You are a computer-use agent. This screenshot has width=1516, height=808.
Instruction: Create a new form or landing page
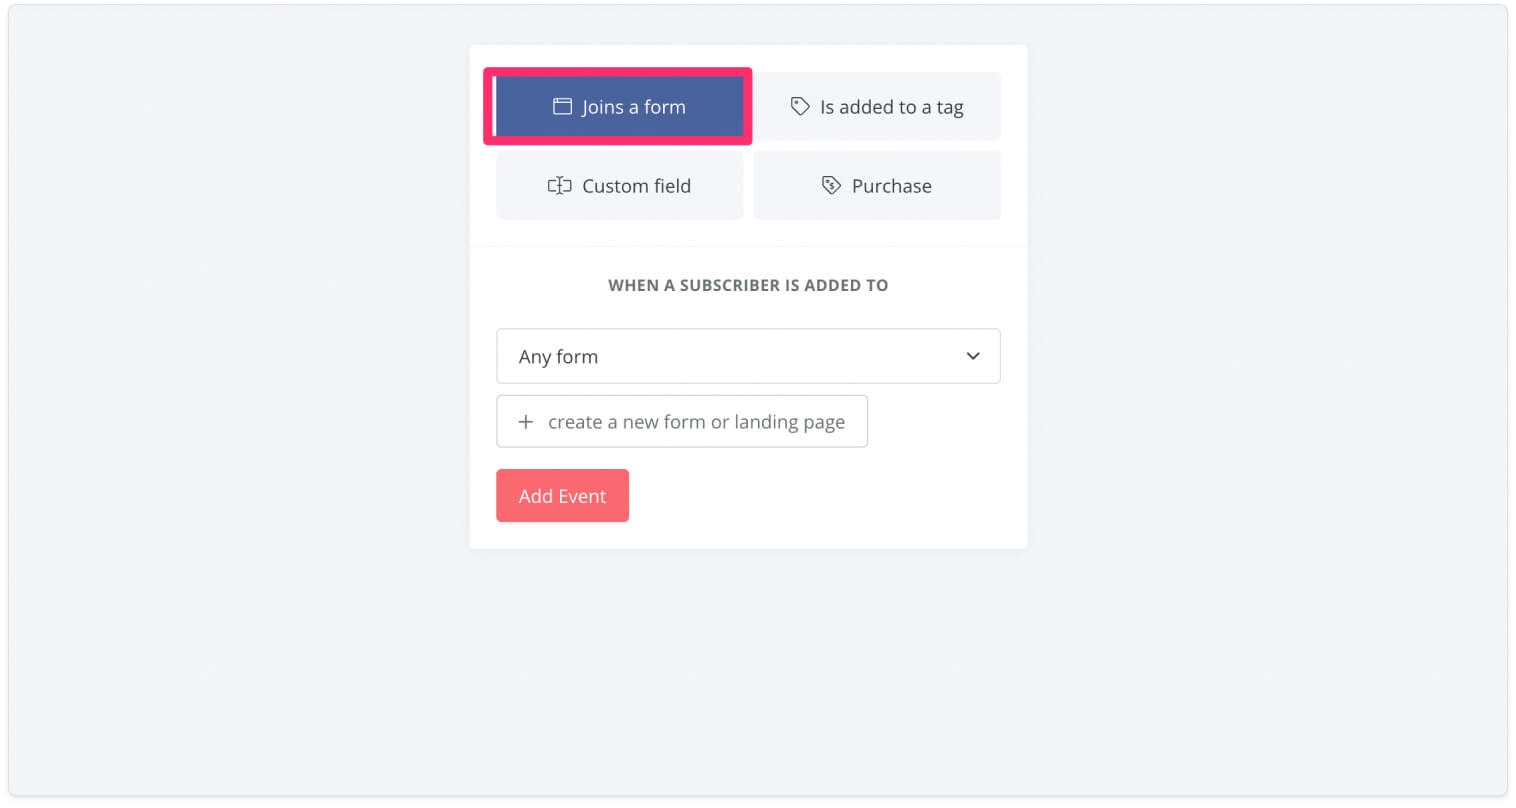tap(682, 422)
